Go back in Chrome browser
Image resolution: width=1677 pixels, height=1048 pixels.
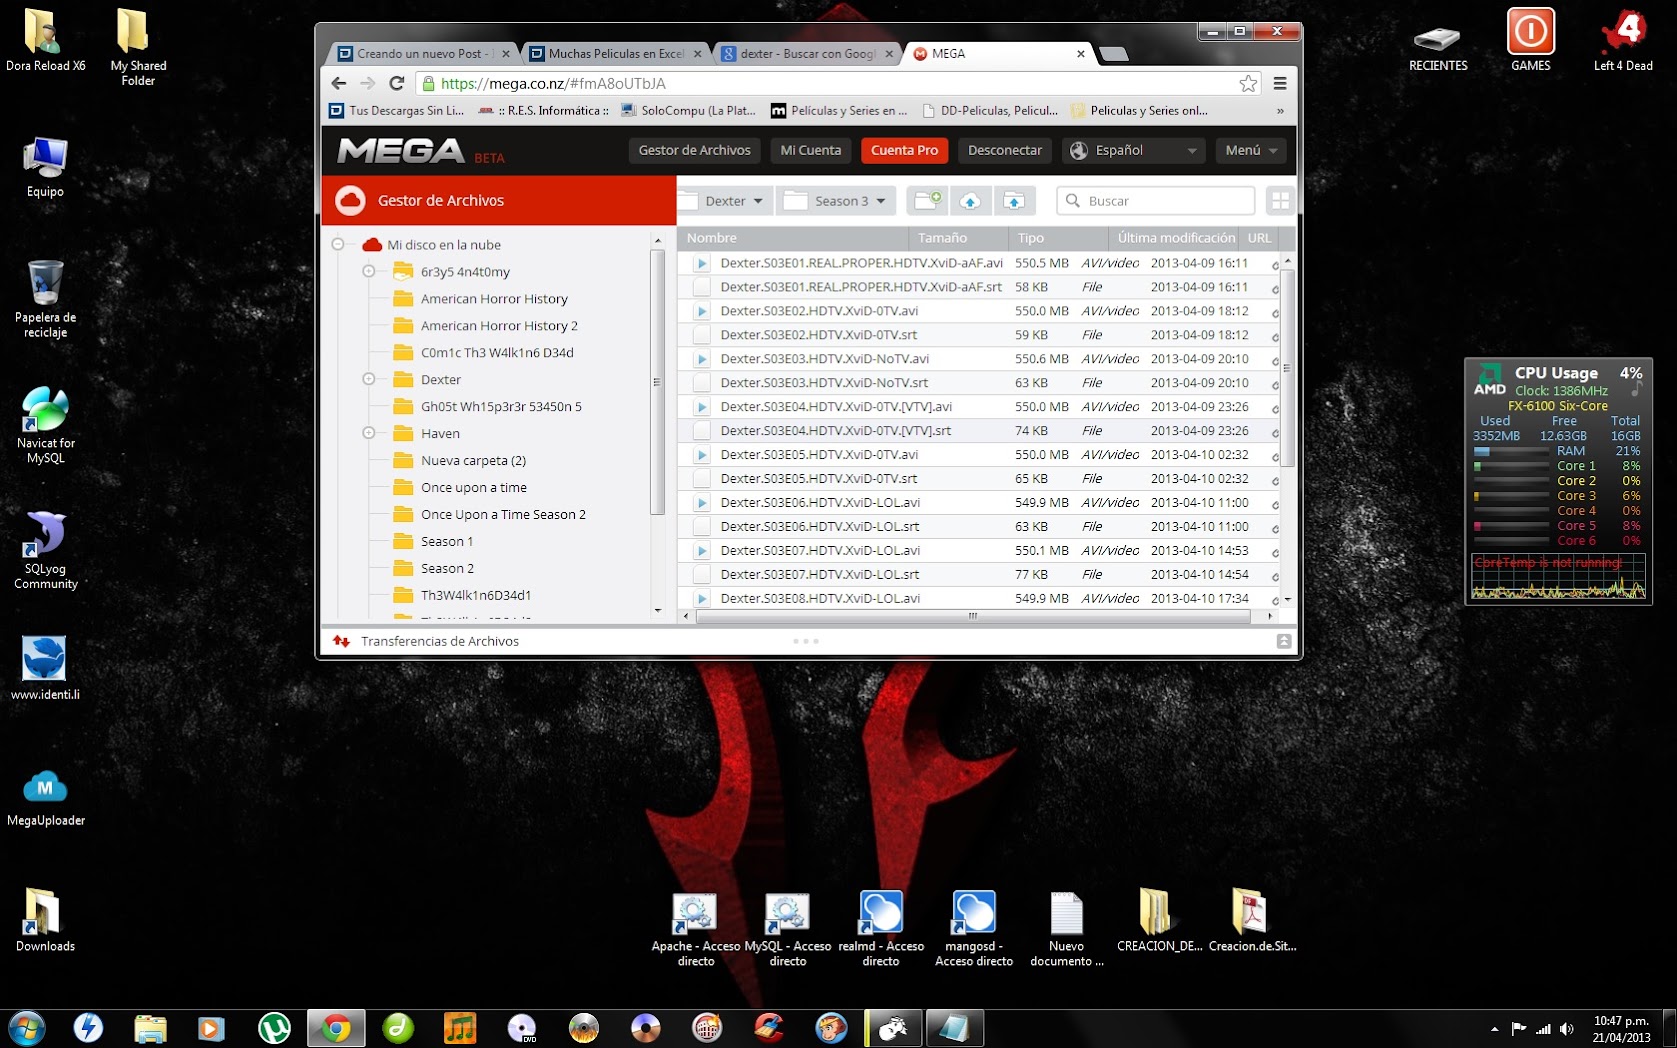(339, 83)
